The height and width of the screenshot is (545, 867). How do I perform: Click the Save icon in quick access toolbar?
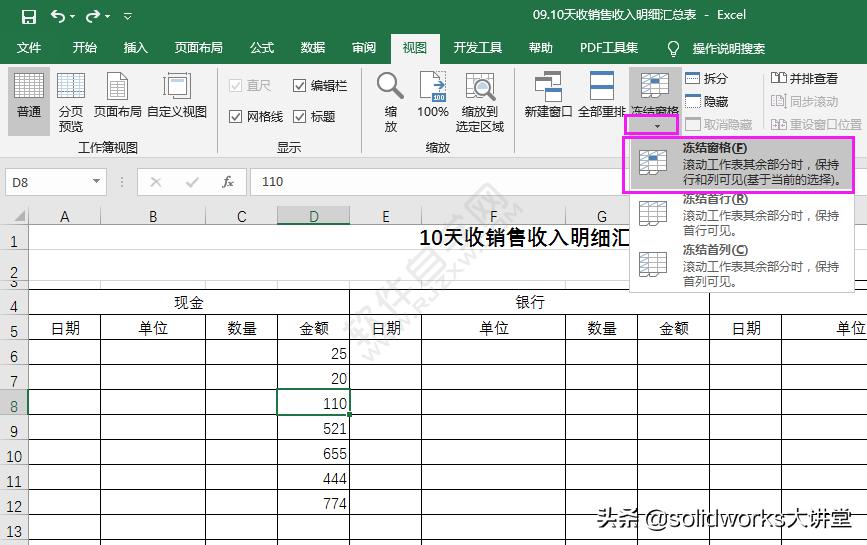[x=29, y=17]
